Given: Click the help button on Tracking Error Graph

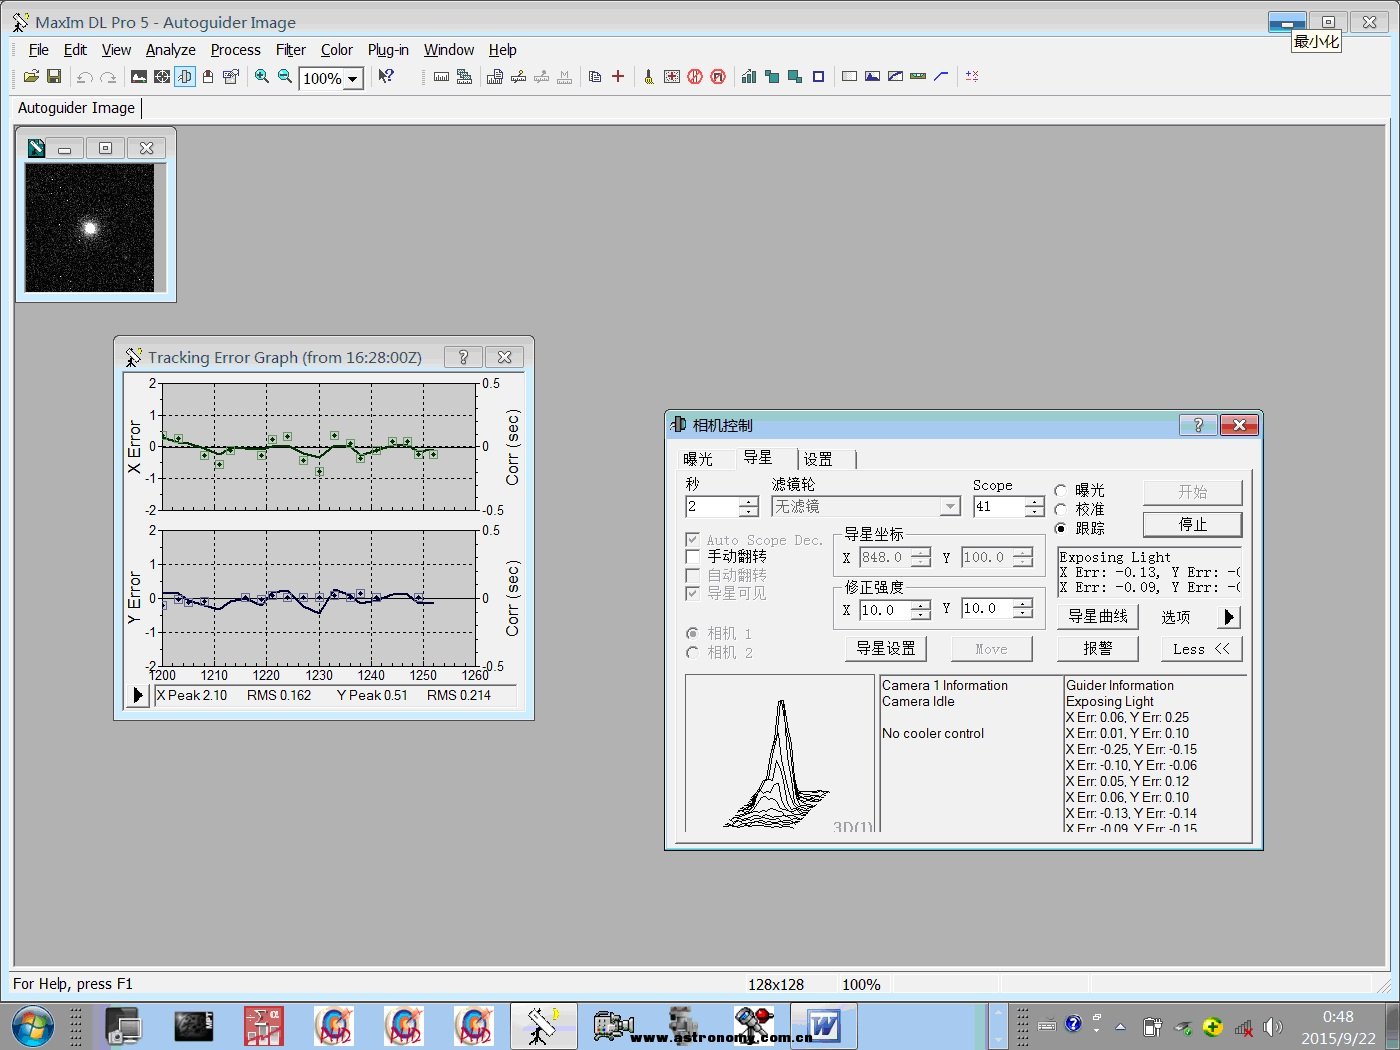Looking at the screenshot, I should 463,357.
